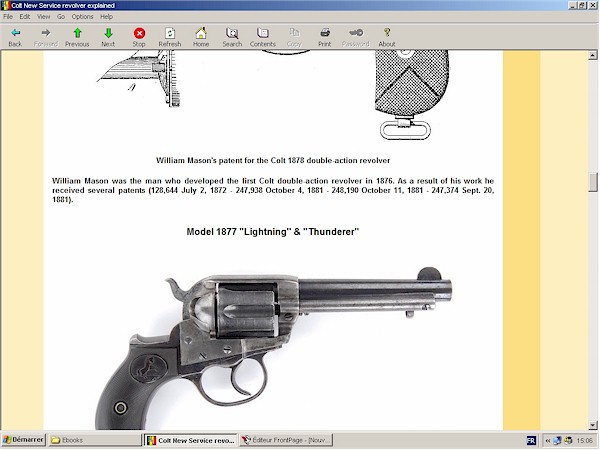Viewport: 600px width, 450px height.
Task: Click the patent drawing of the grip with lanyard ring
Action: point(411,95)
